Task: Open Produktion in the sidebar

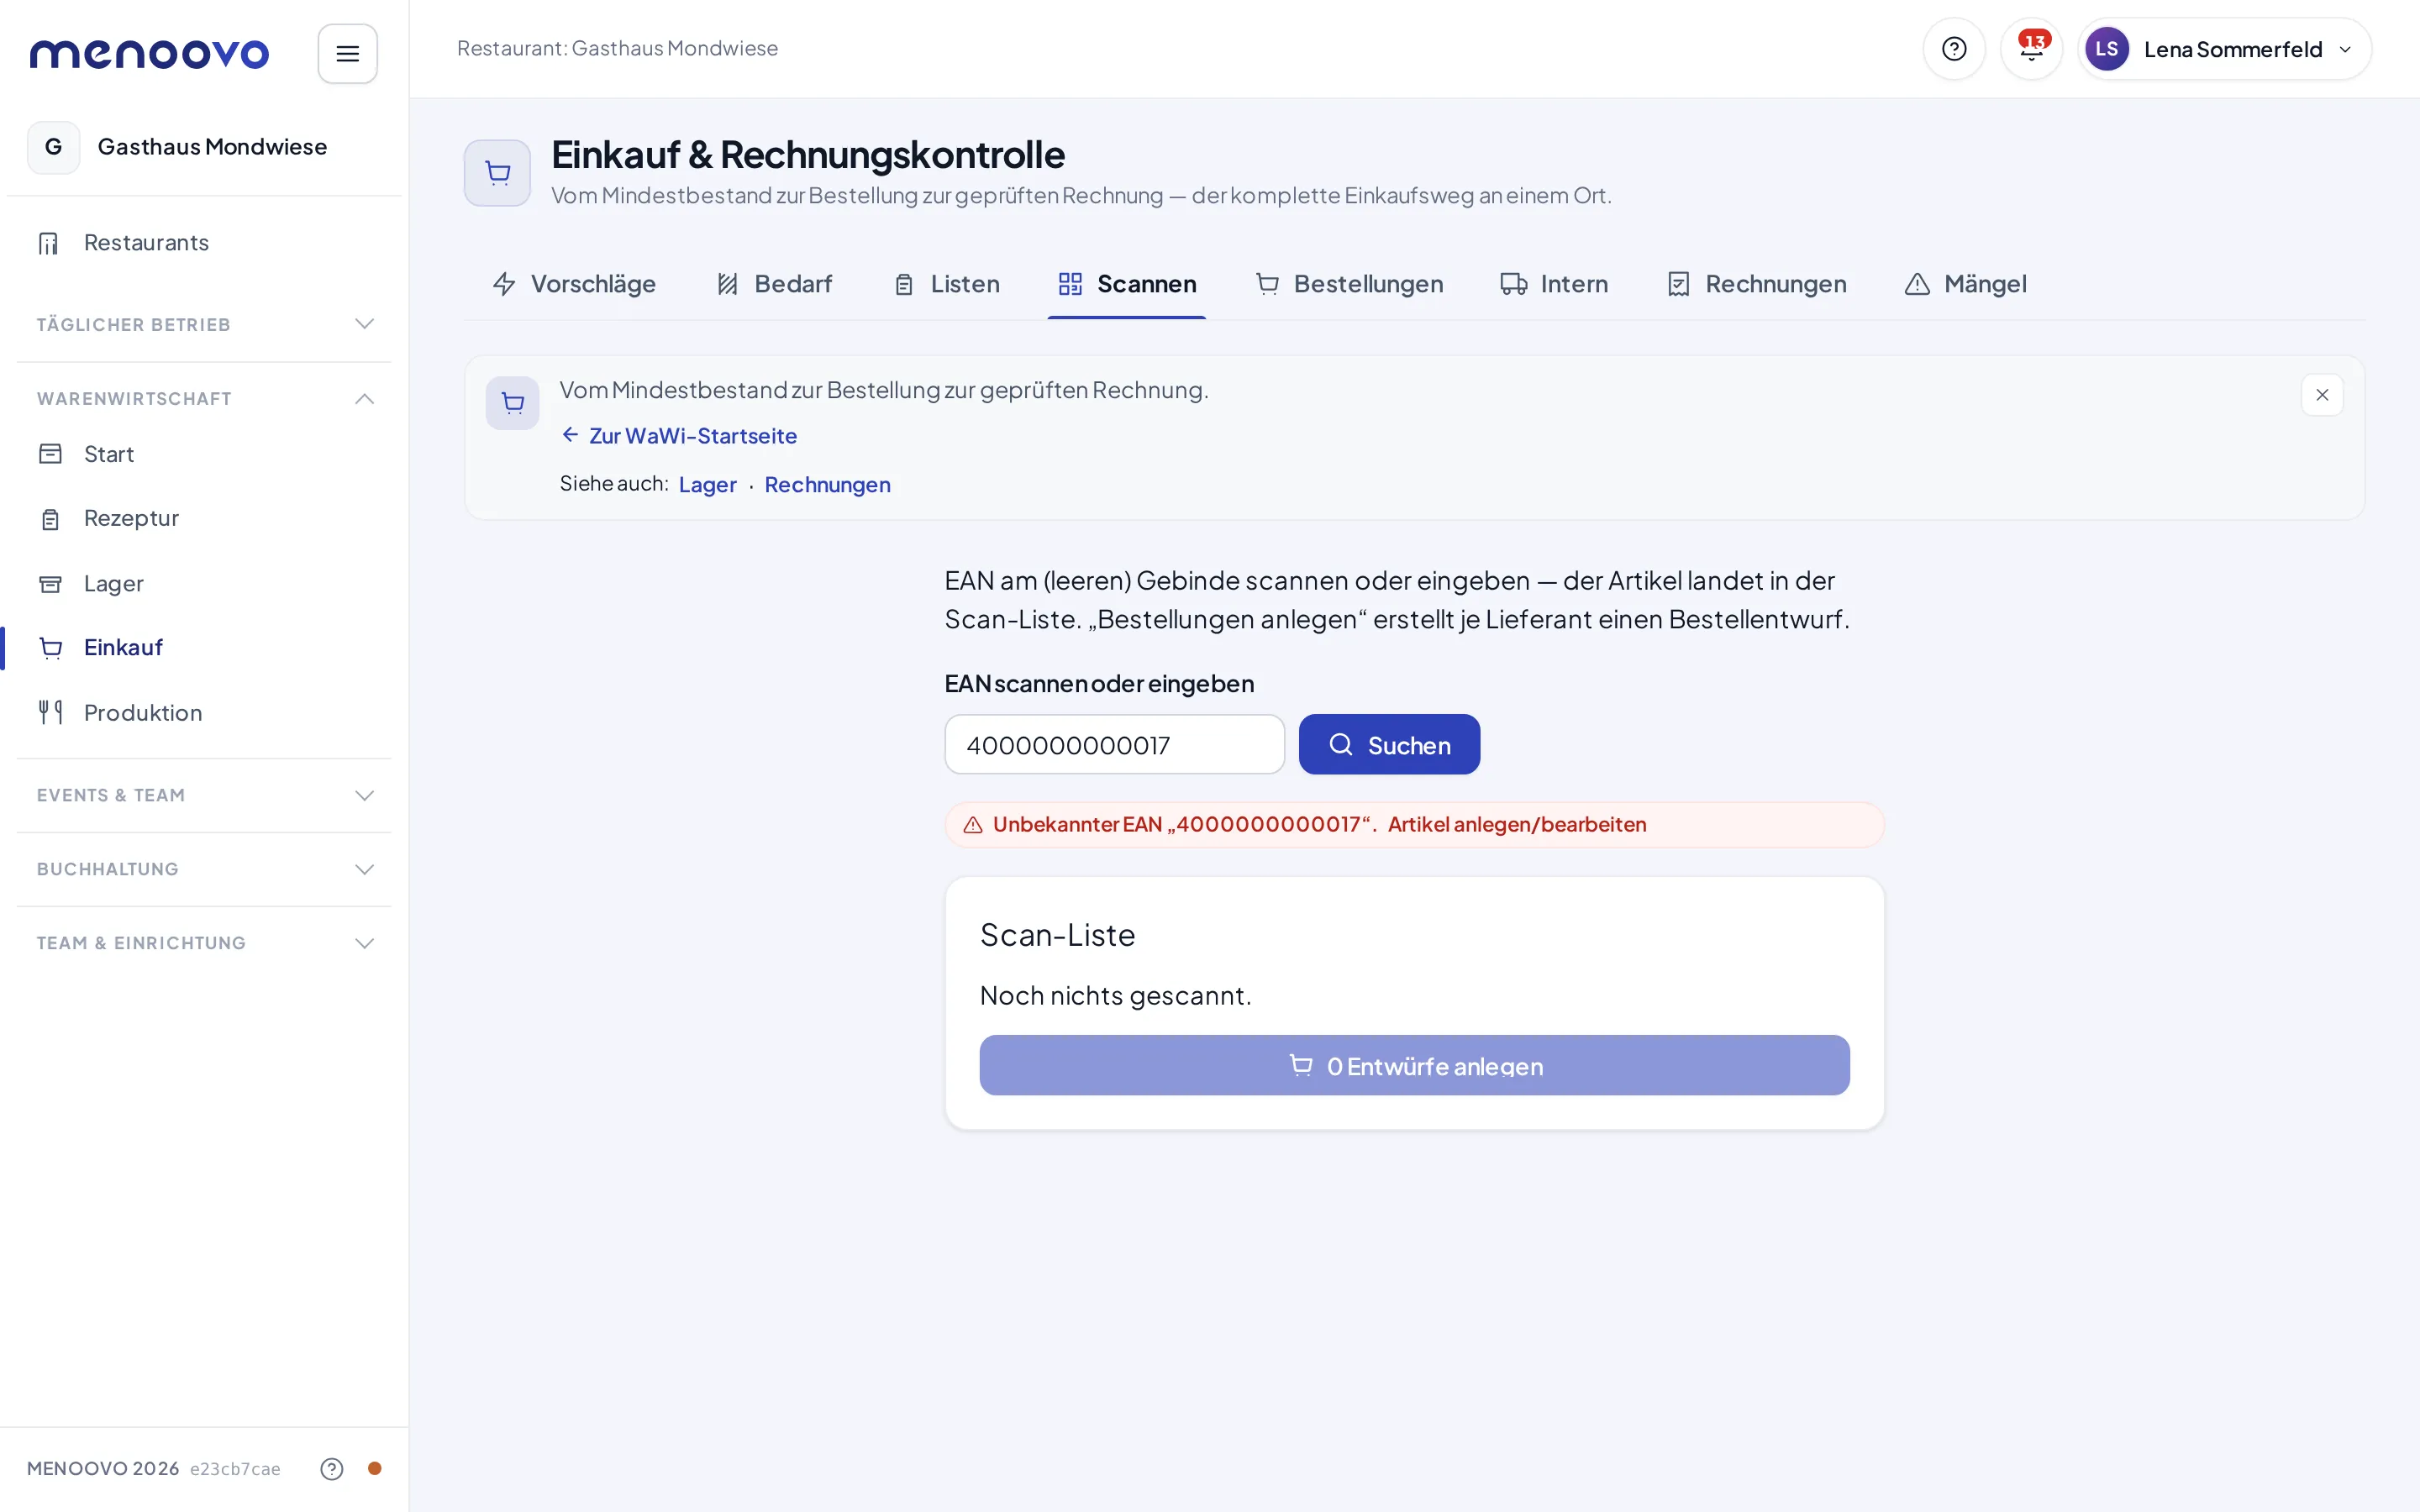Action: [x=204, y=713]
